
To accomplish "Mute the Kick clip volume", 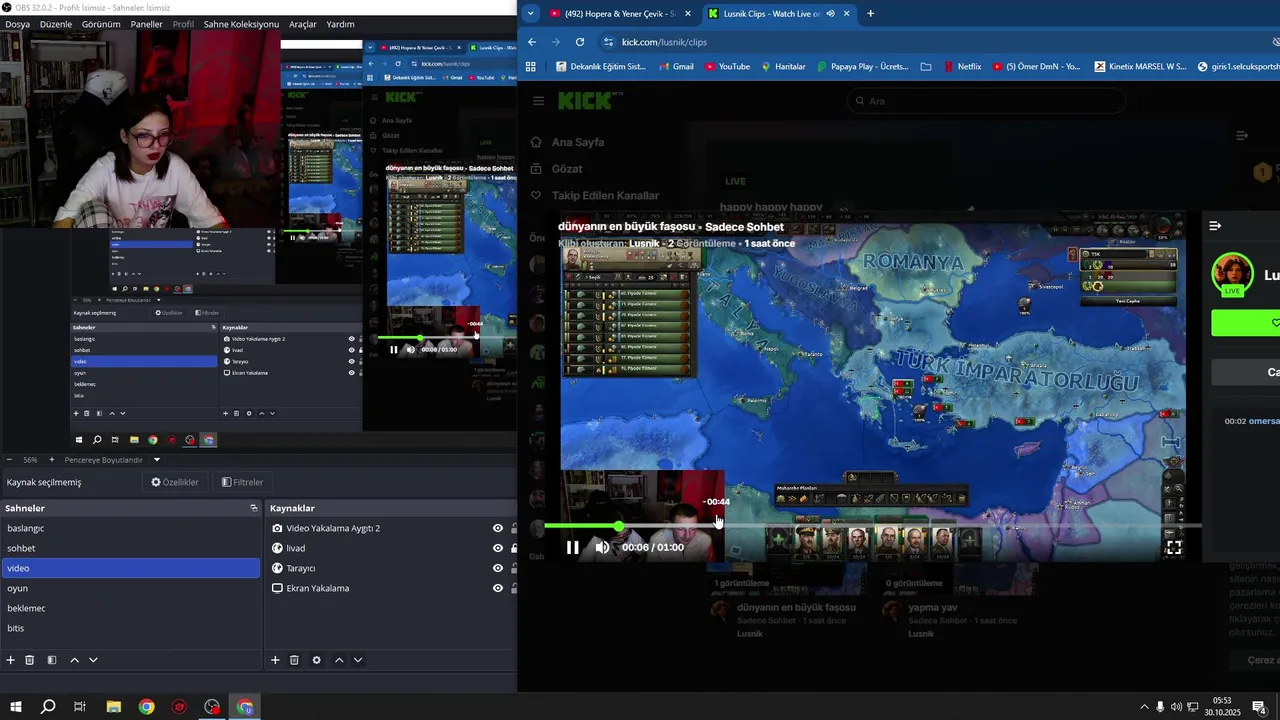I will tap(602, 547).
